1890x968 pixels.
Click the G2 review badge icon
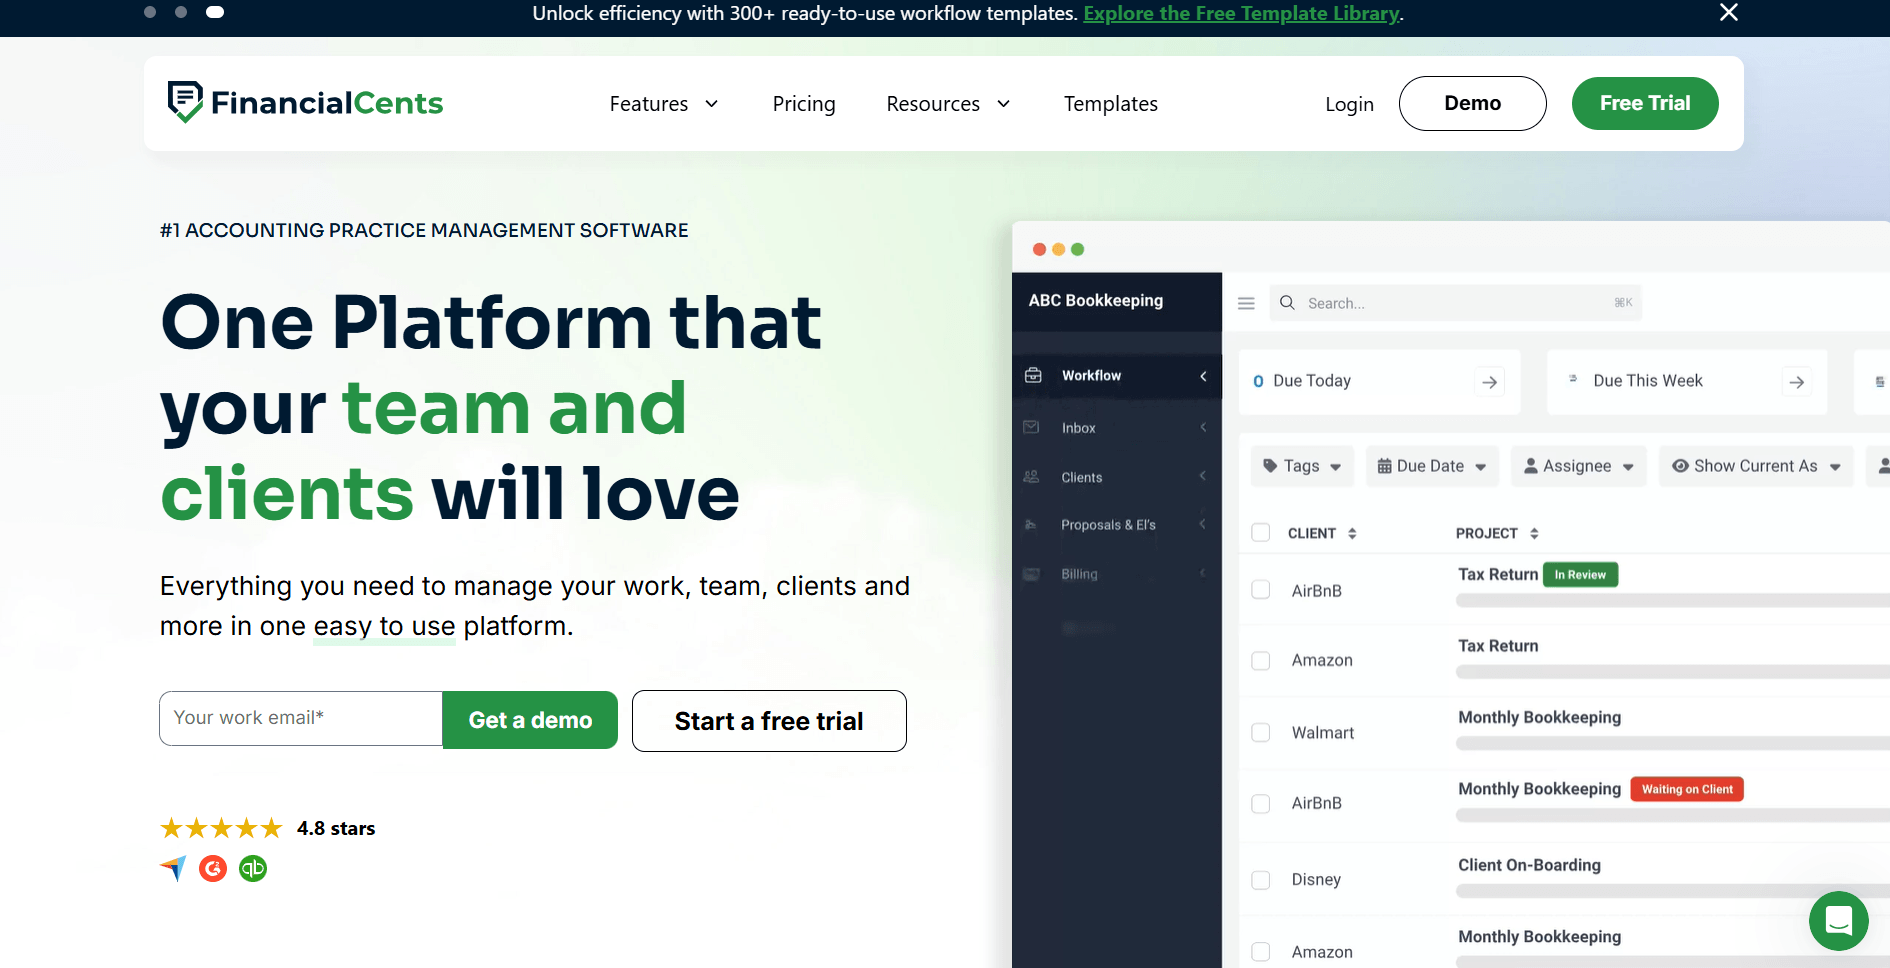pos(213,868)
